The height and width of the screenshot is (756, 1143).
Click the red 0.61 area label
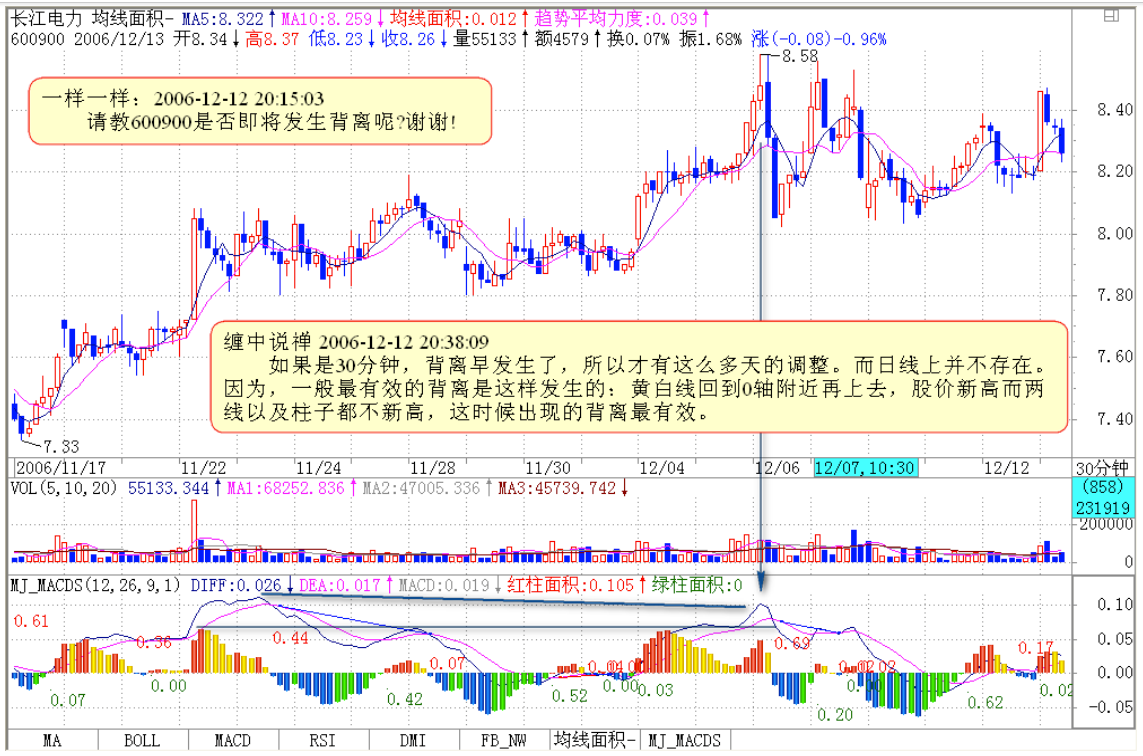(31, 621)
